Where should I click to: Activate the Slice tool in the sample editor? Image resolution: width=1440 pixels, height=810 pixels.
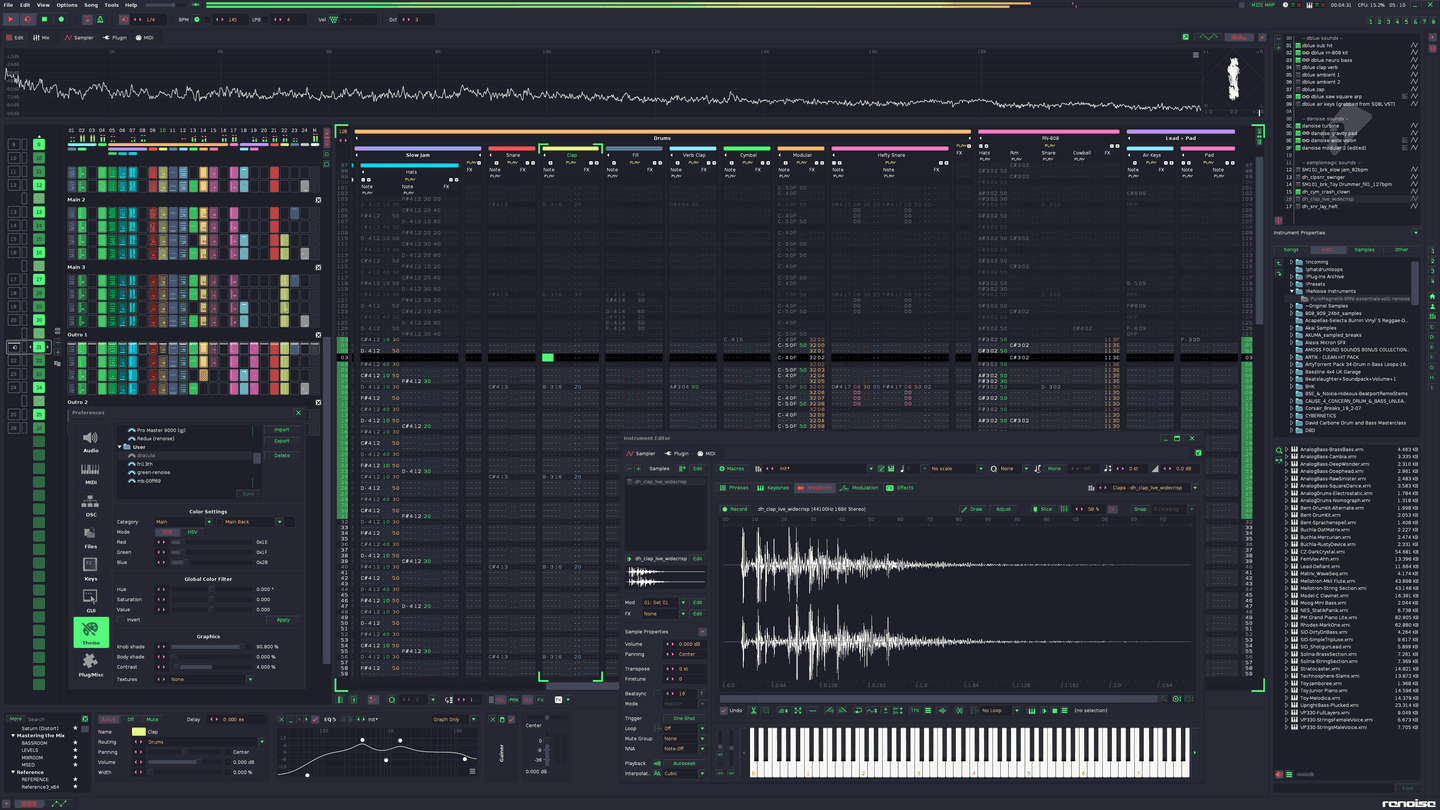(x=1043, y=509)
